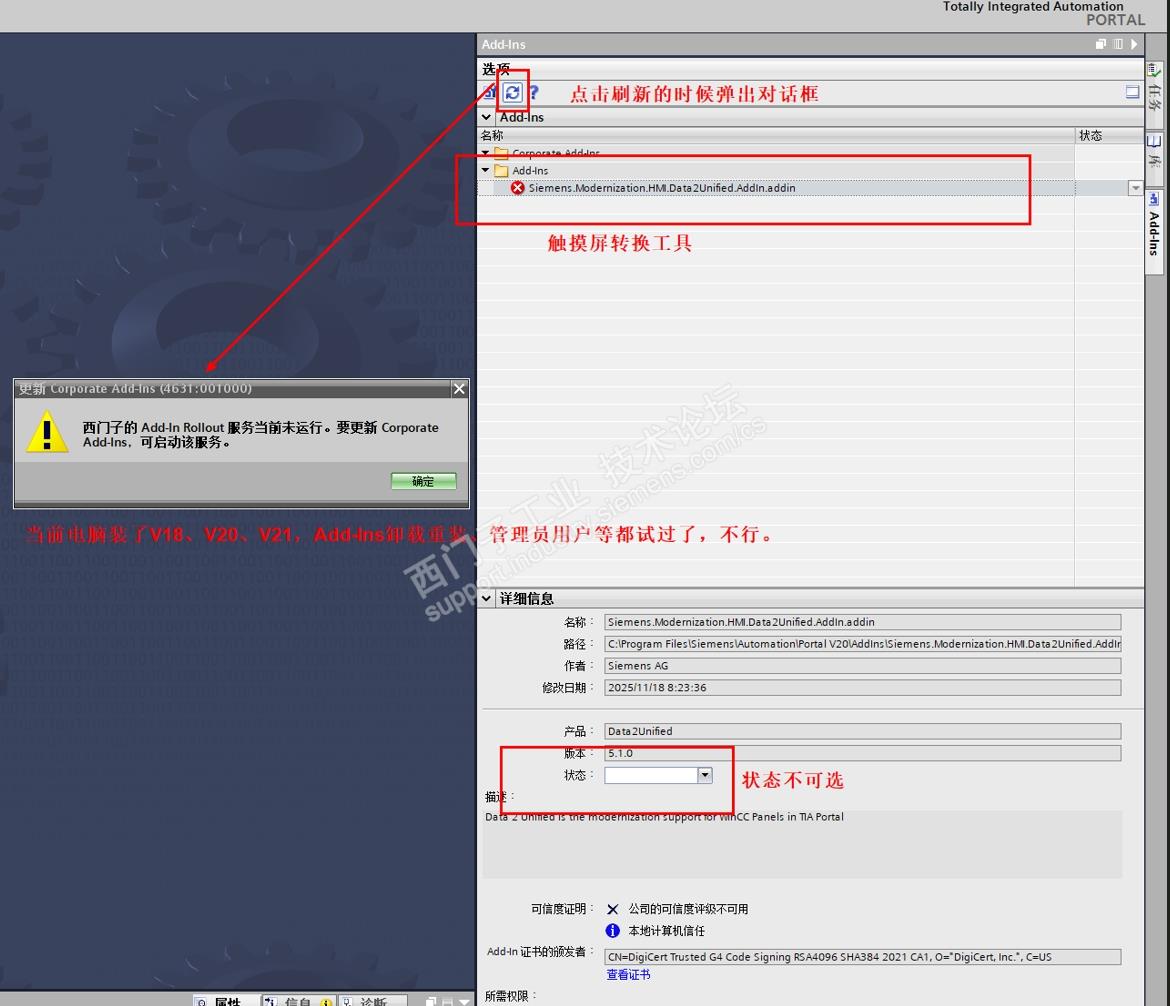The height and width of the screenshot is (1006, 1170).
Task: Click the 修改日期 field 2025/11/18 8:23:36
Action: click(x=863, y=687)
